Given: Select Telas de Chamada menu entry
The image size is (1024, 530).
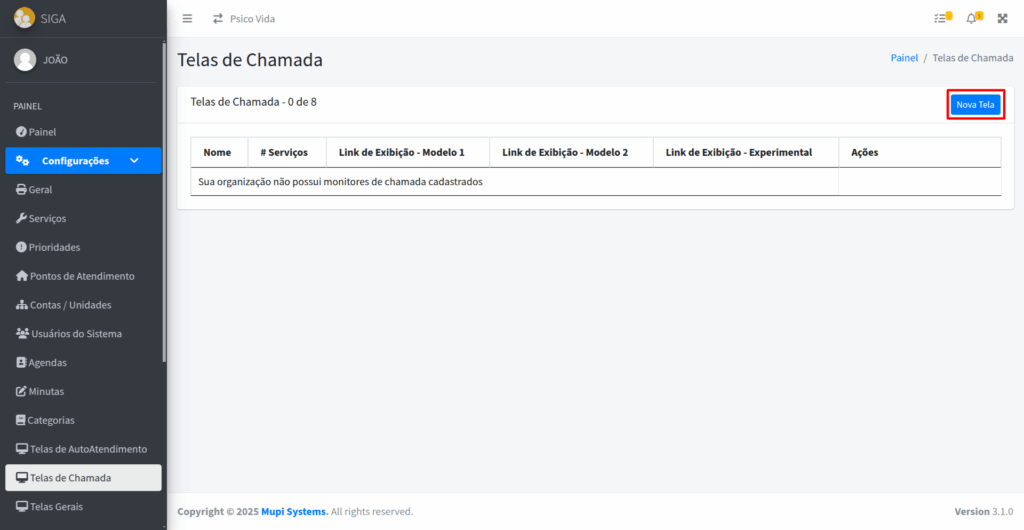Looking at the screenshot, I should click(x=84, y=478).
